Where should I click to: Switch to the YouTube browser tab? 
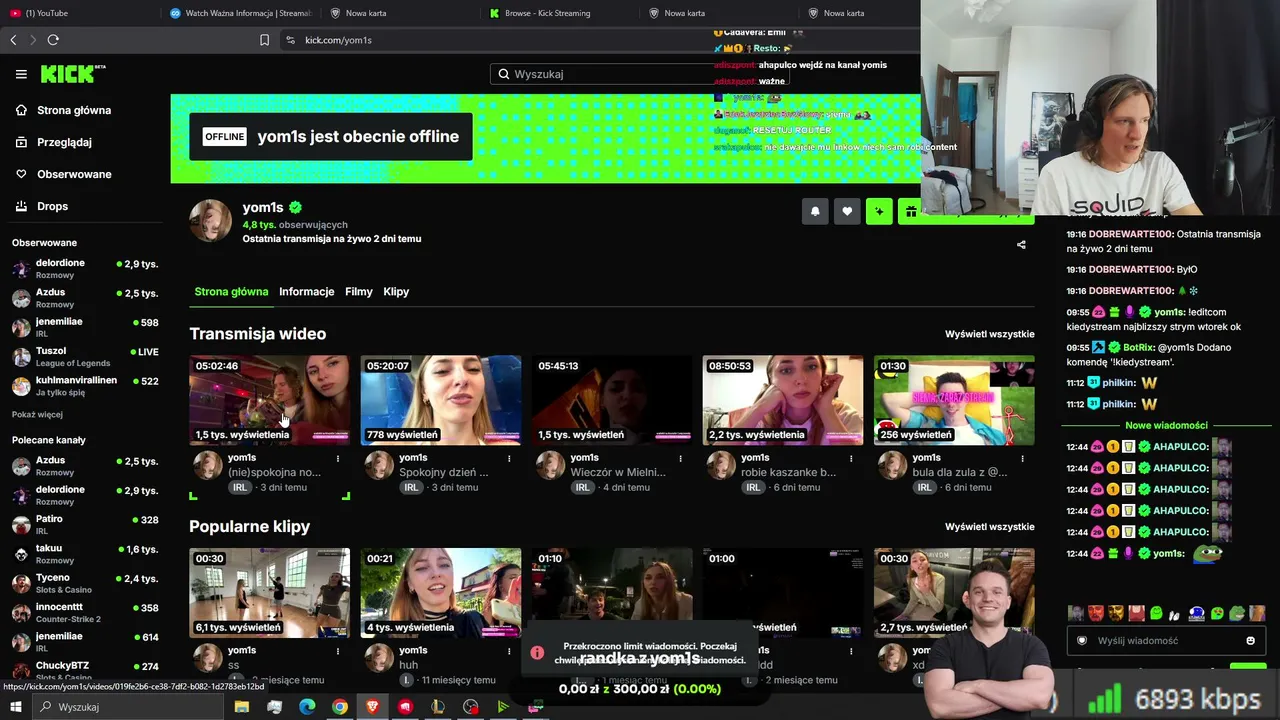(x=78, y=13)
